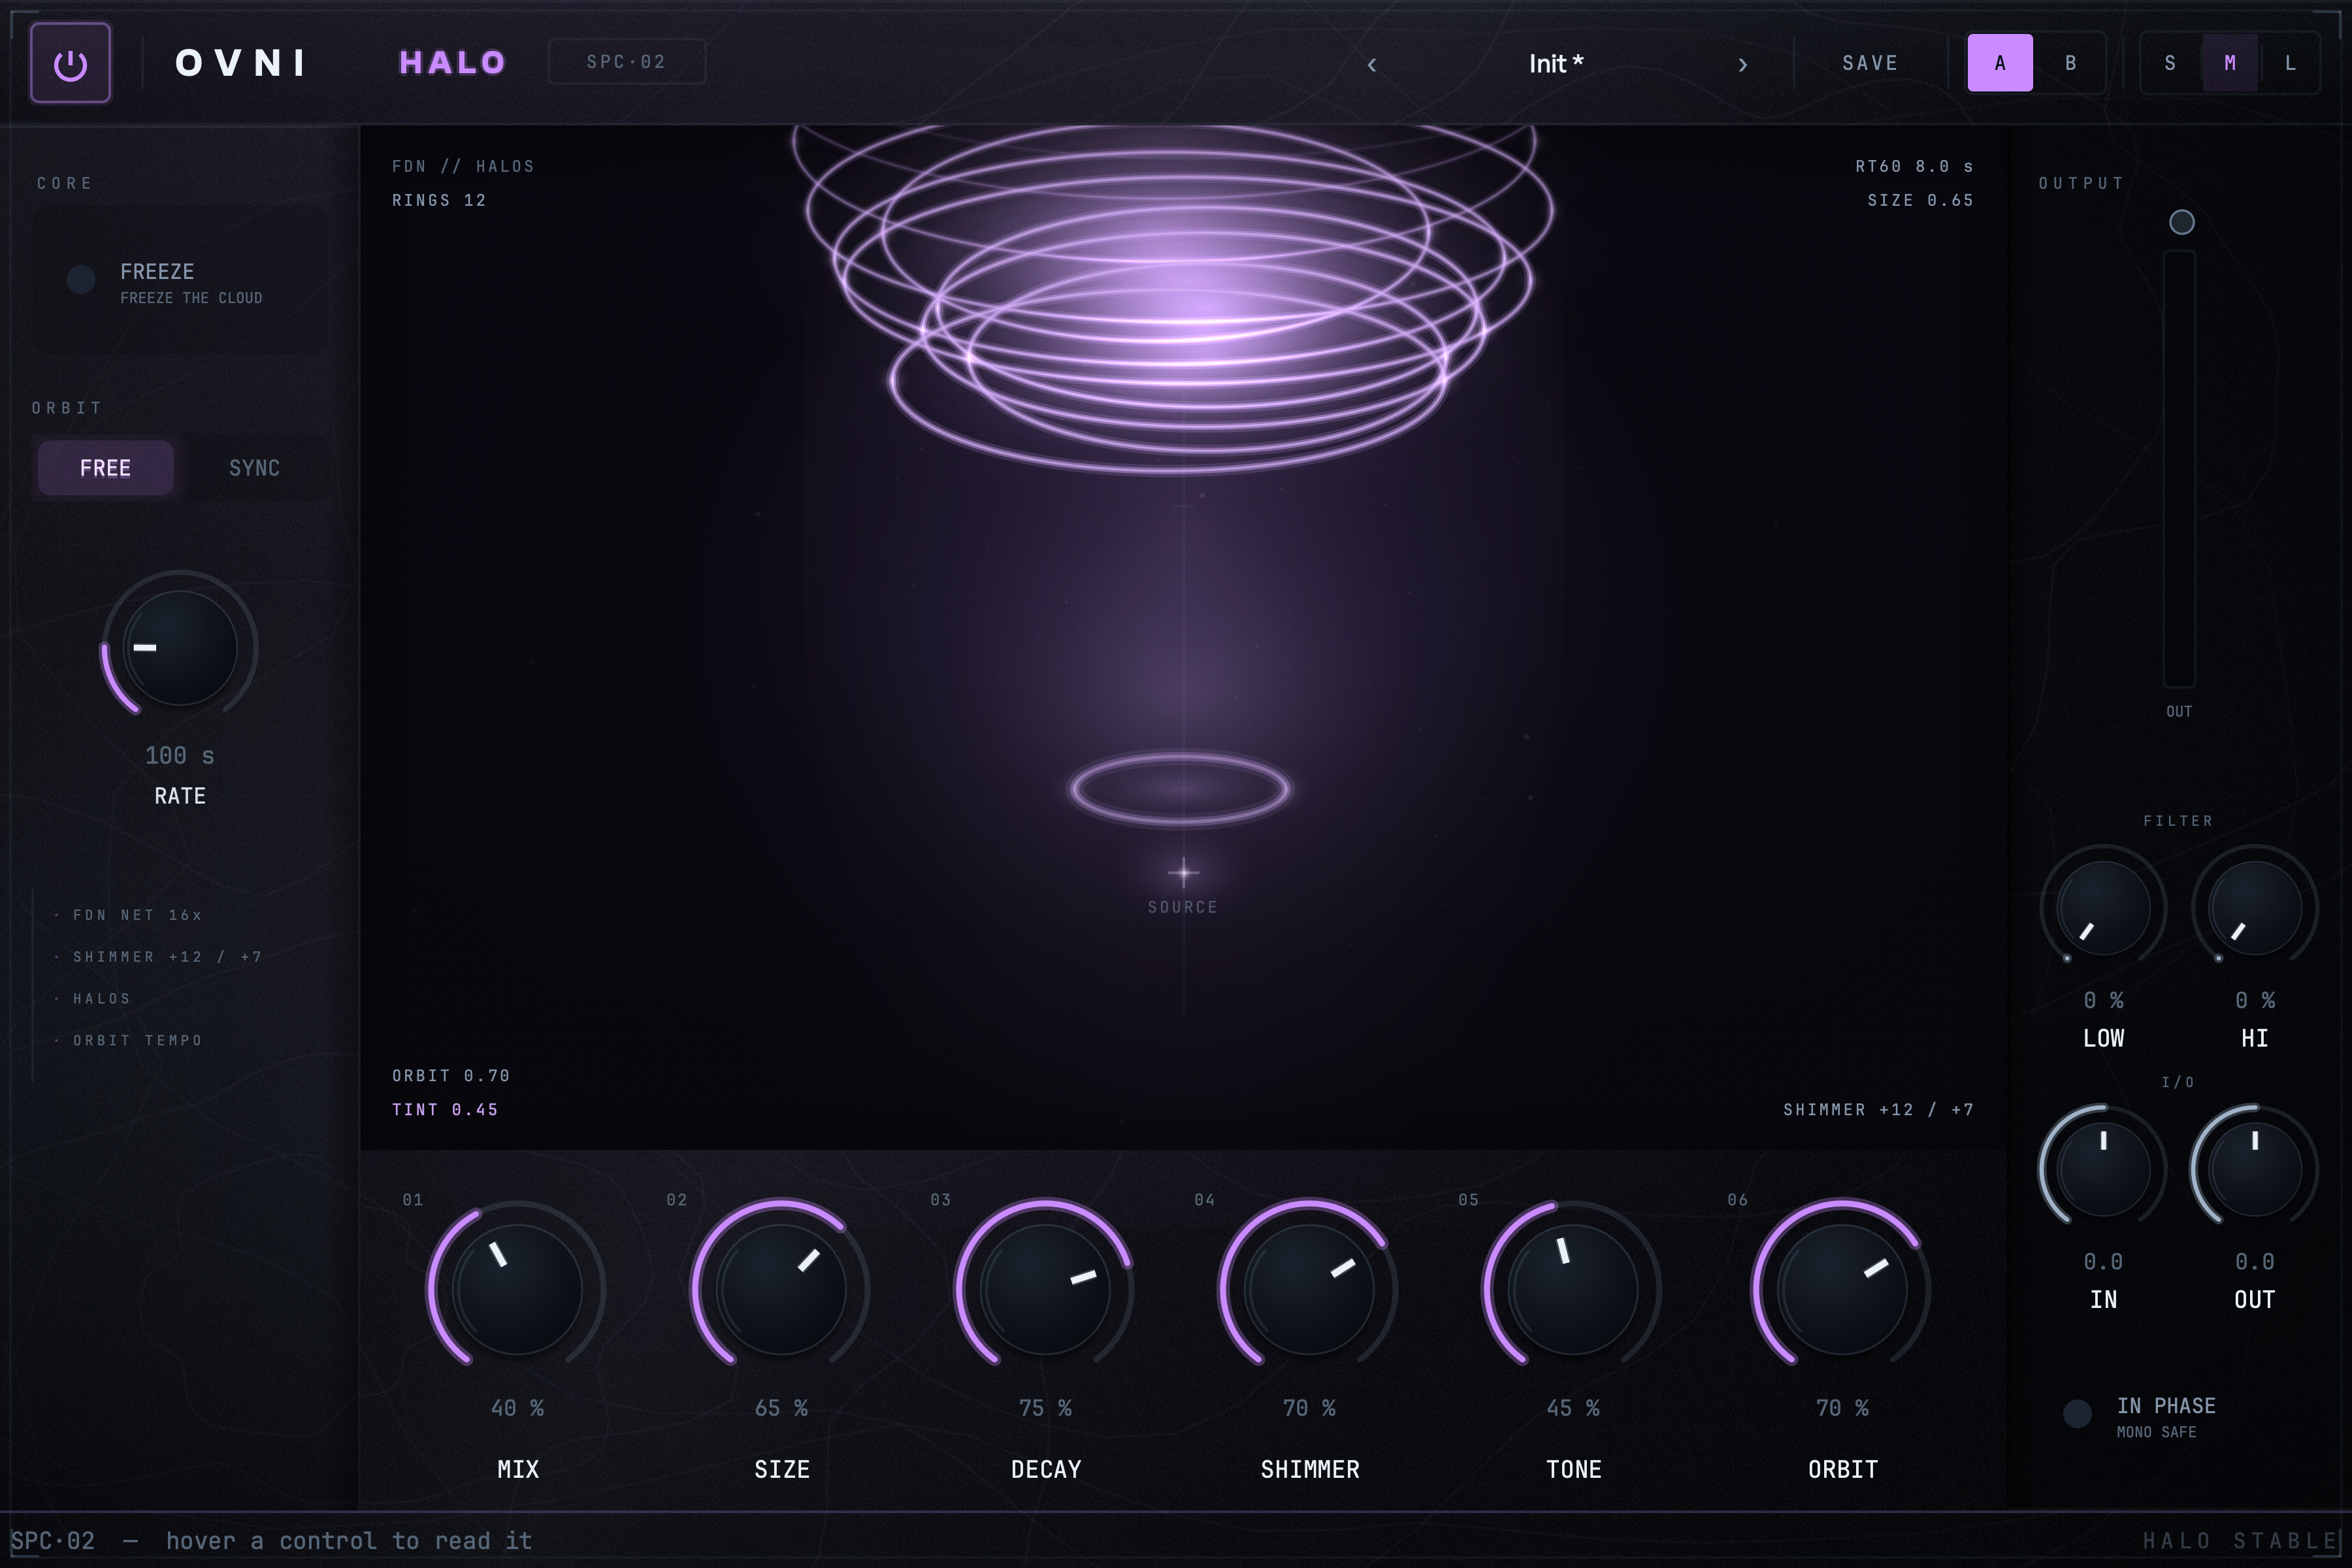Click the LOW filter knob
This screenshot has width=2352, height=1568.
point(2103,908)
